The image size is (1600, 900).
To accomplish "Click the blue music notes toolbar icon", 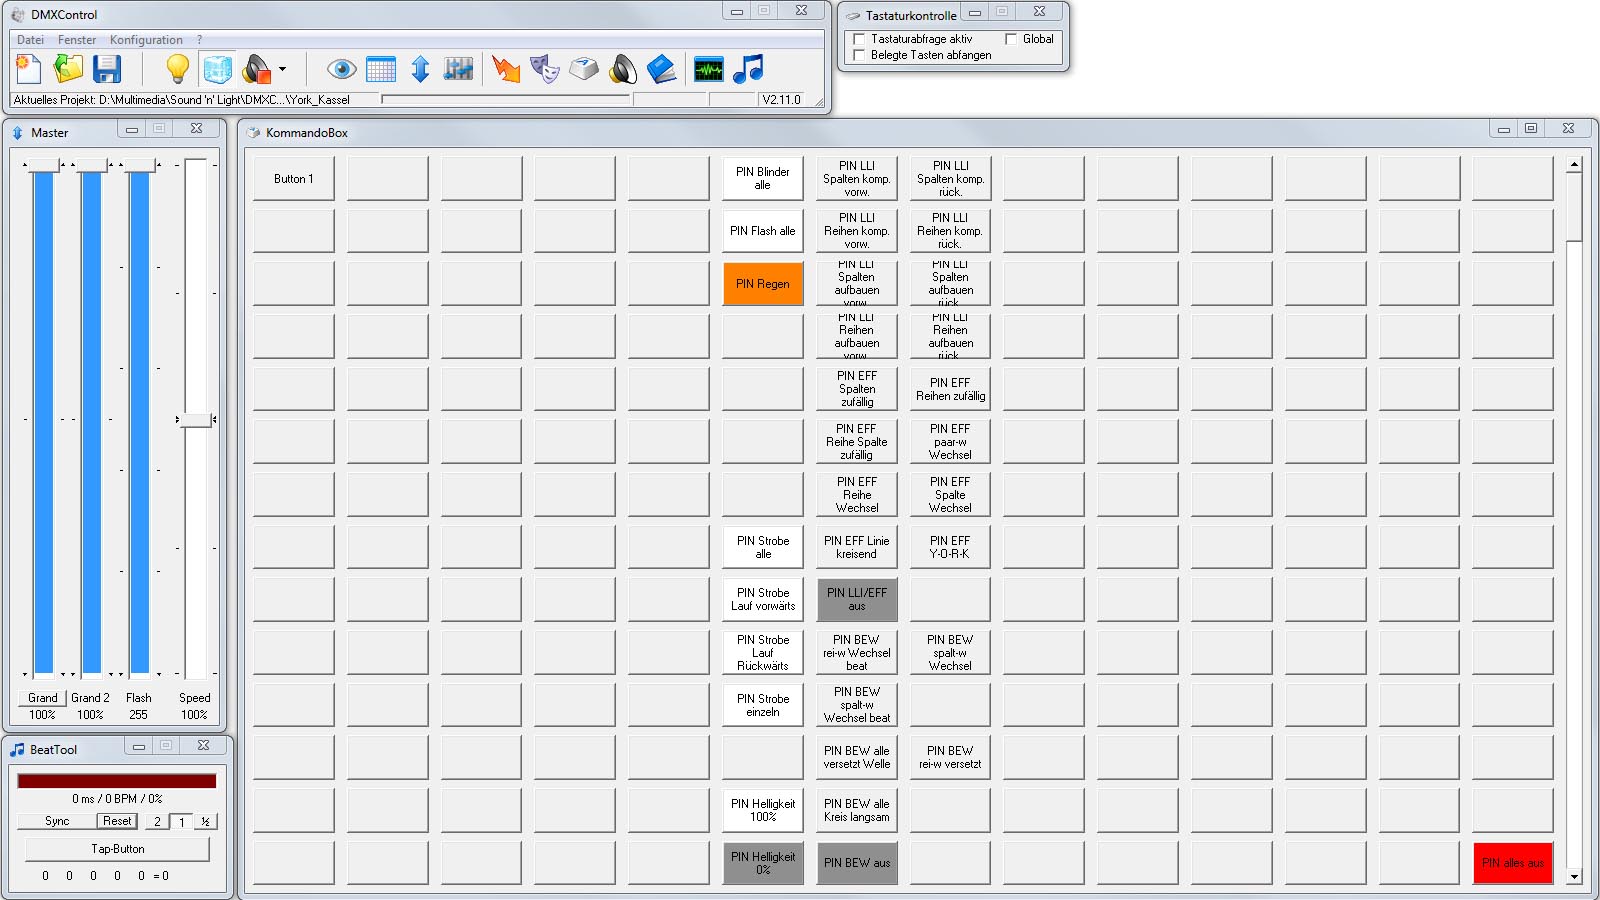I will point(748,69).
